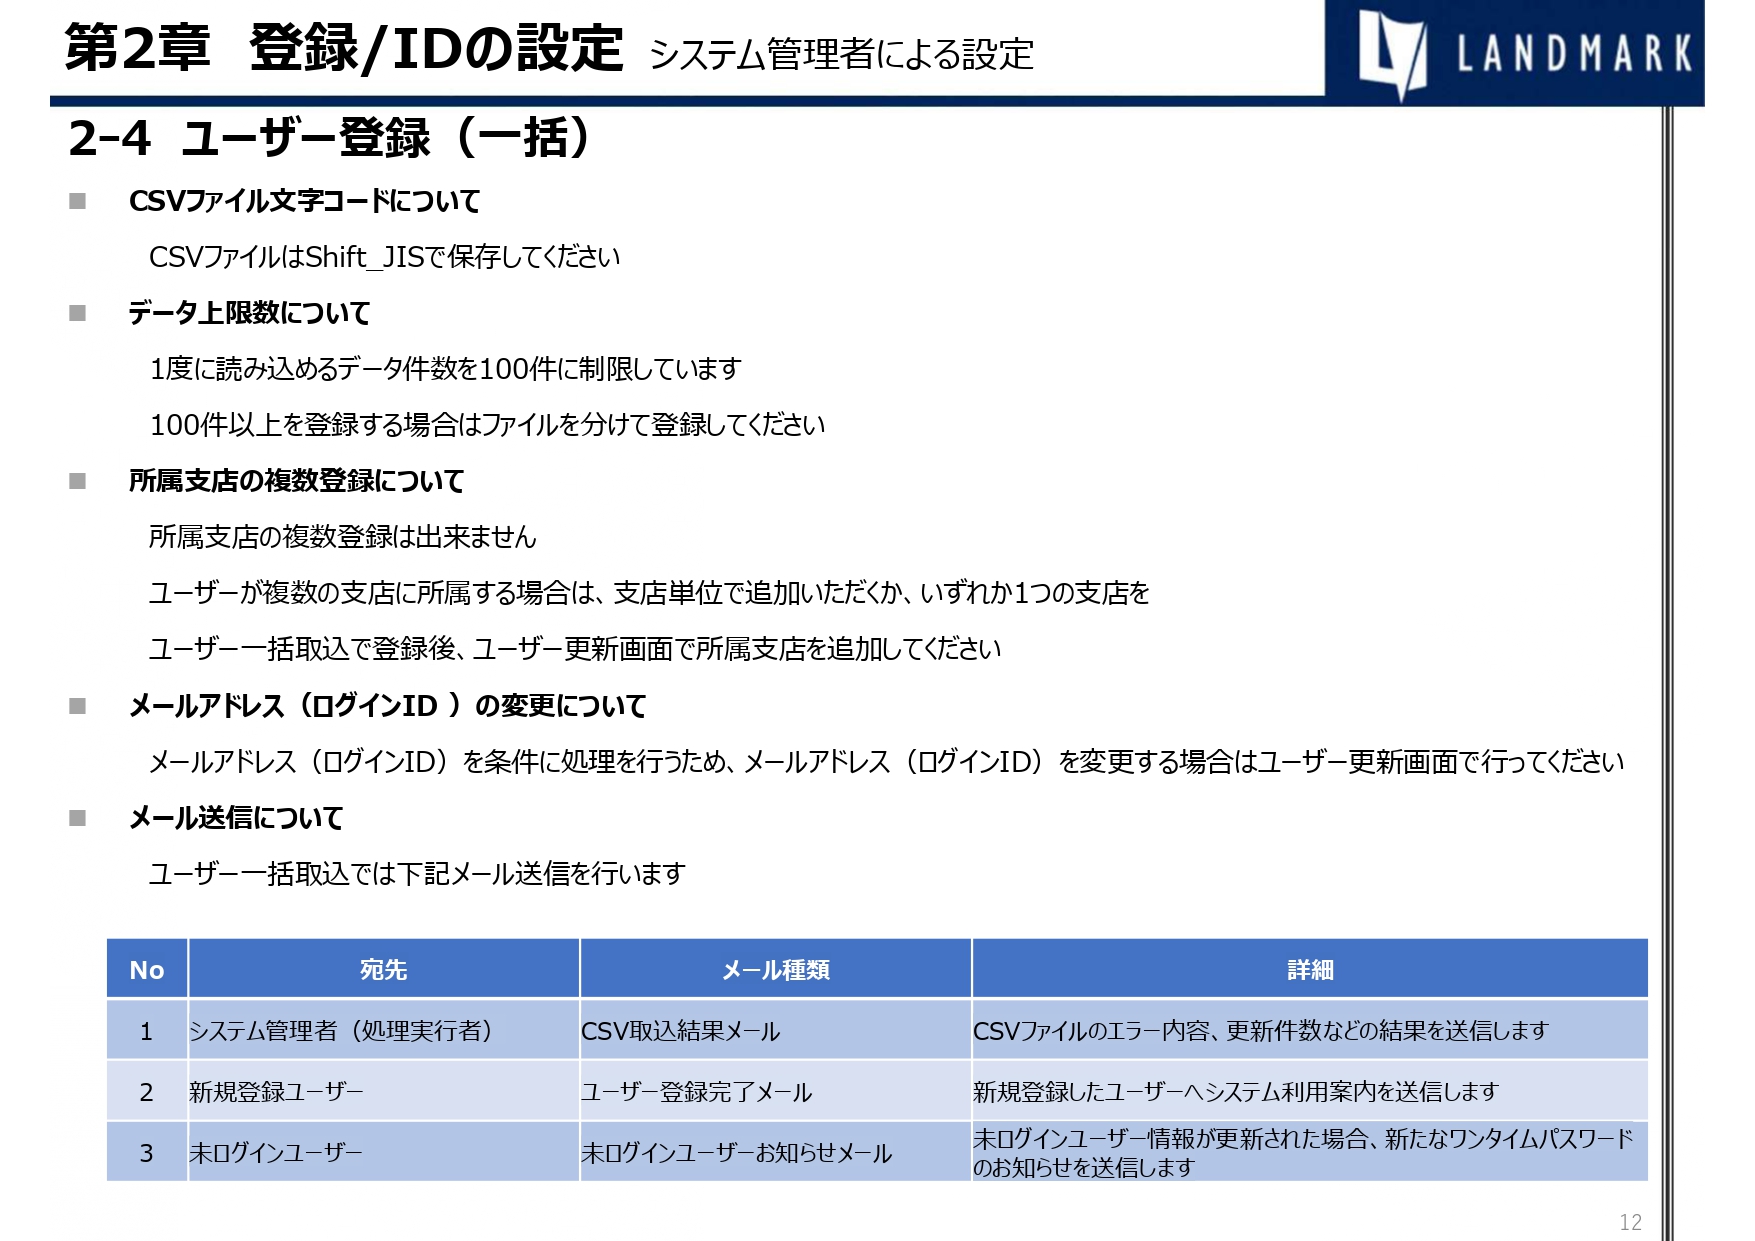Viewport: 1755px width, 1241px height.
Task: Click cell beginning 未ログインユーザー情報が更新された場合
Action: coord(1310,1152)
